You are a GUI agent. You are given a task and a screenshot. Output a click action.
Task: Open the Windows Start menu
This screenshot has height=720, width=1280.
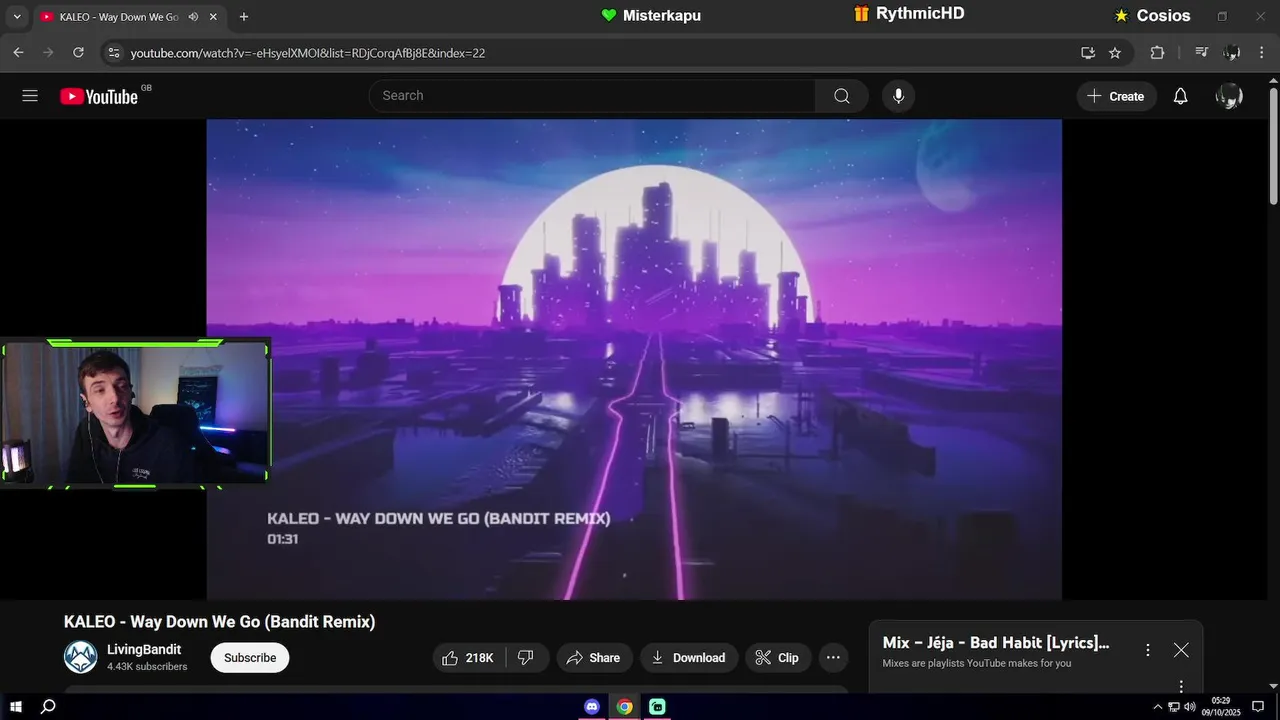pyautogui.click(x=16, y=706)
